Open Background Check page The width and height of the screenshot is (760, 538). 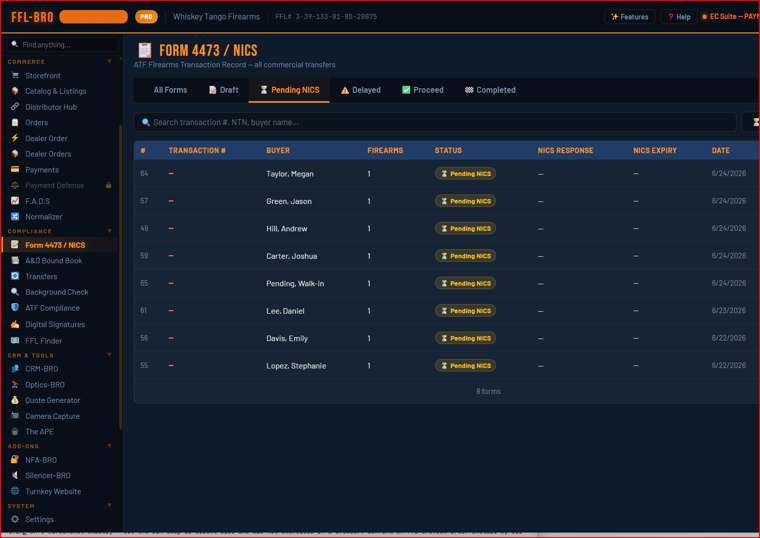coord(57,292)
